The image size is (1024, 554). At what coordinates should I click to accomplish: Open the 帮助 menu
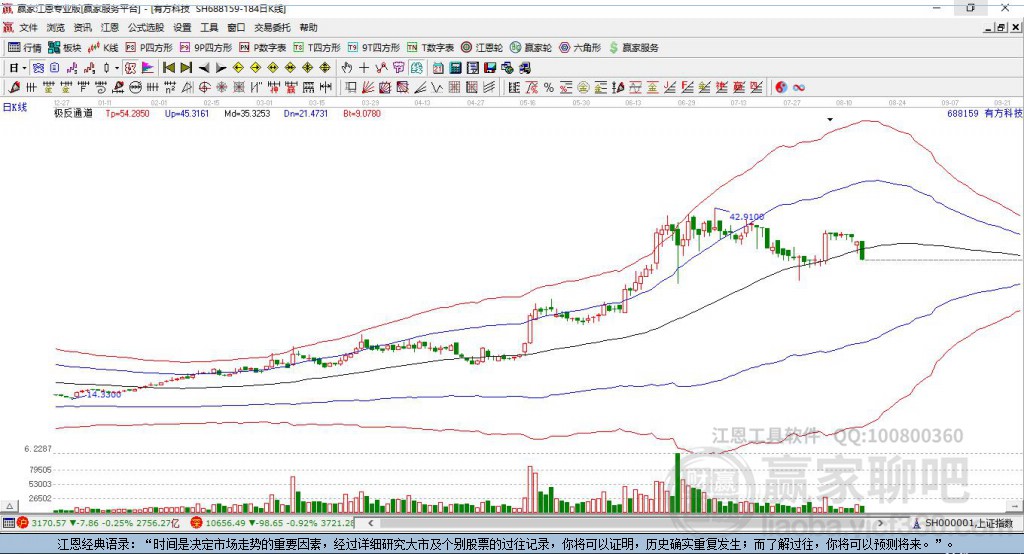308,27
